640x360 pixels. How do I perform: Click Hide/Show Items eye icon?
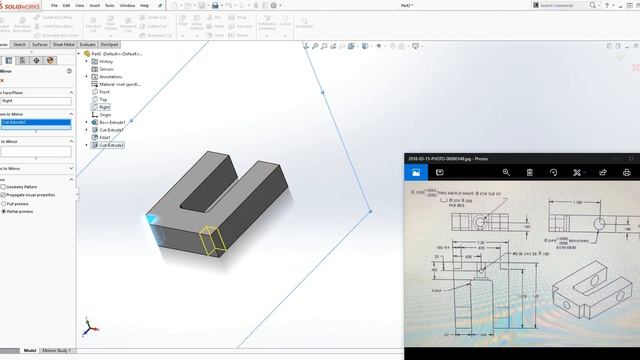(379, 46)
